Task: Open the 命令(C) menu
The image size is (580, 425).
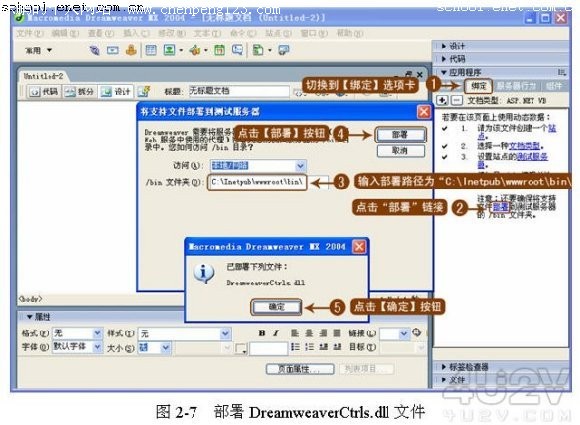Action: pos(243,33)
